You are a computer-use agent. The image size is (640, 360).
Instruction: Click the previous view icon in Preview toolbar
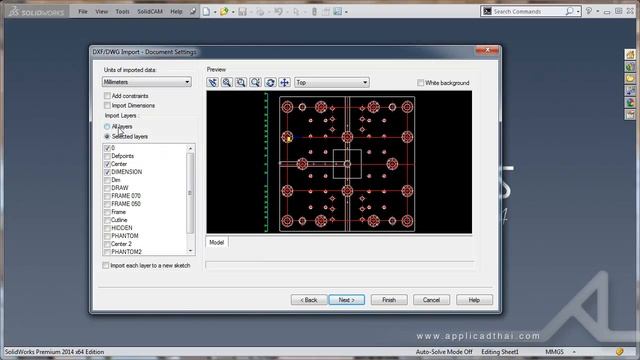pos(212,82)
